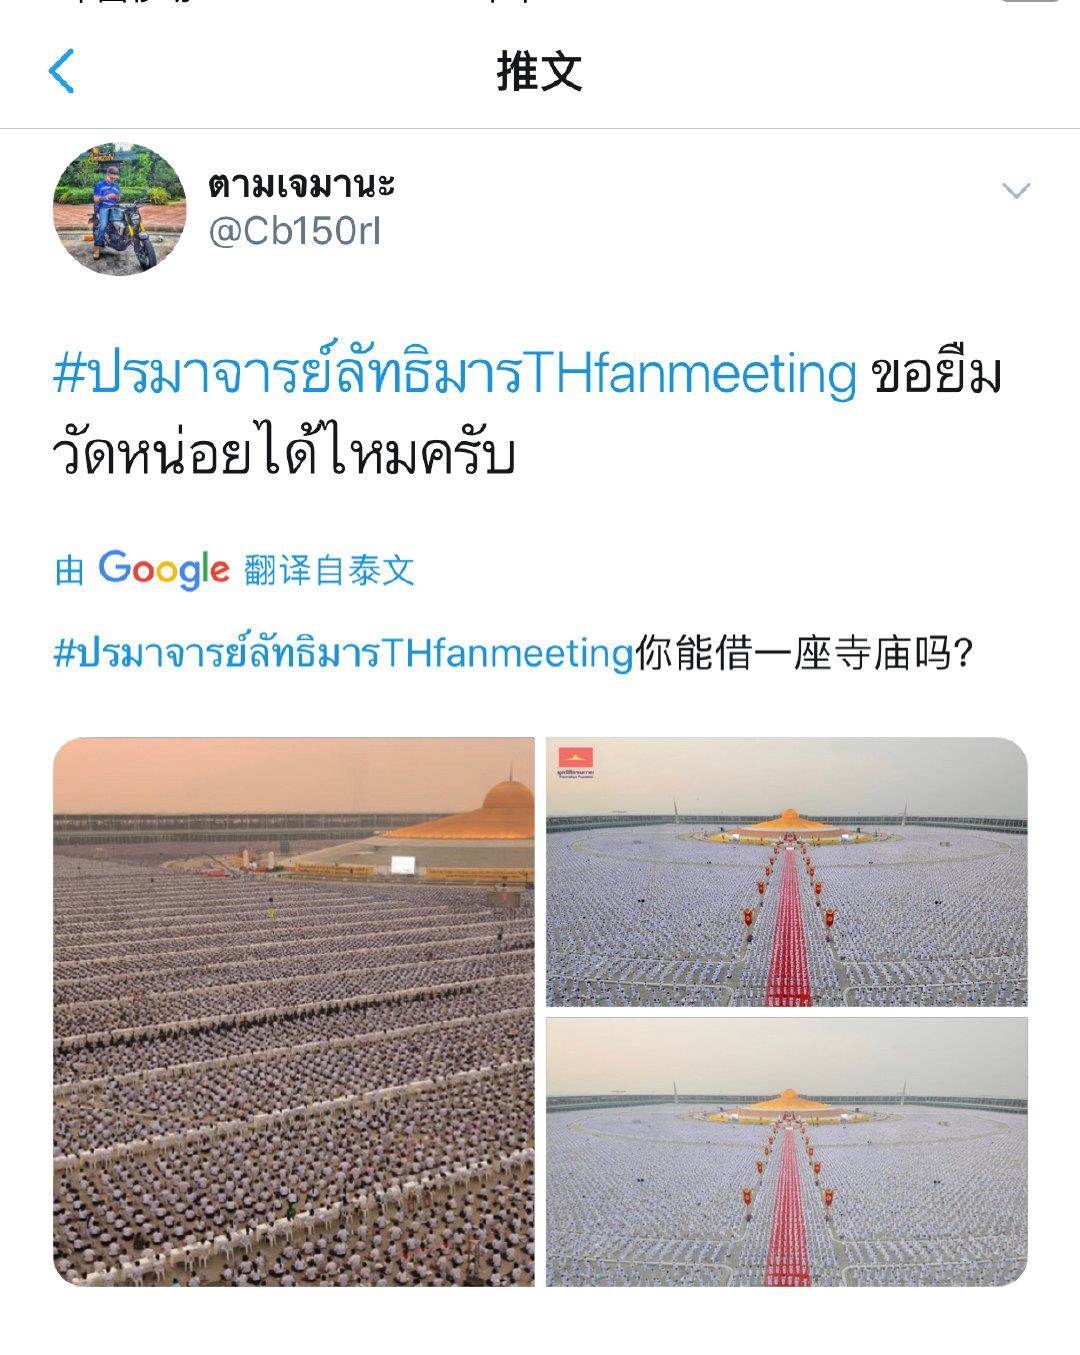The height and width of the screenshot is (1355, 1080).
Task: Tap the @Cb150rl username handle
Action: [x=294, y=232]
